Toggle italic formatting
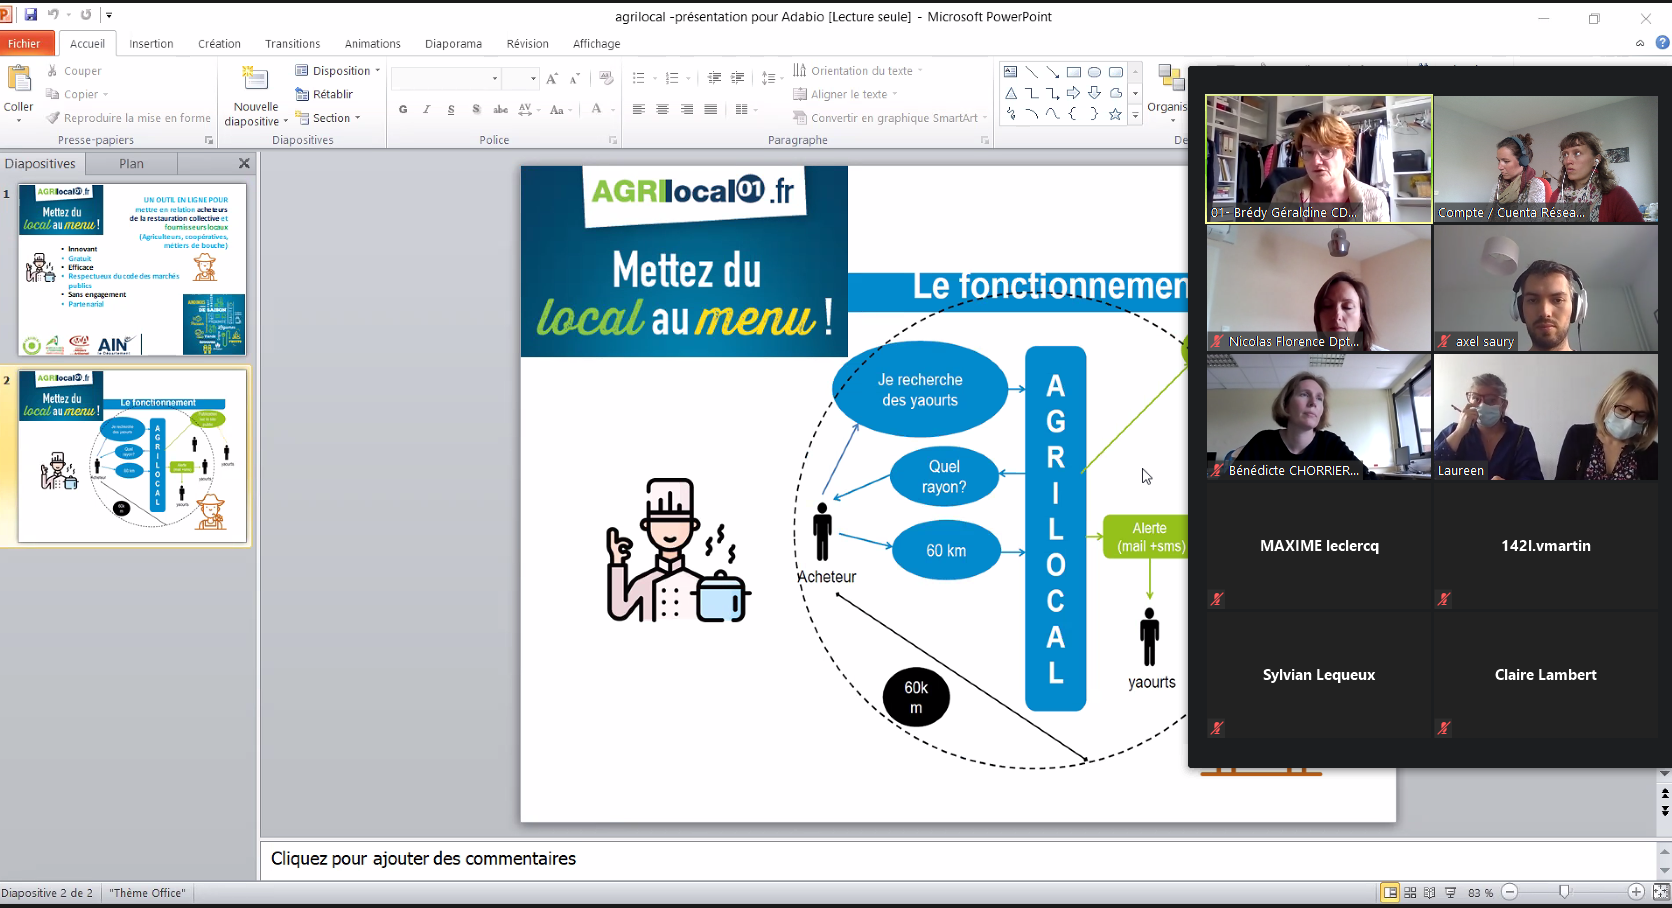This screenshot has height=908, width=1672. (427, 109)
